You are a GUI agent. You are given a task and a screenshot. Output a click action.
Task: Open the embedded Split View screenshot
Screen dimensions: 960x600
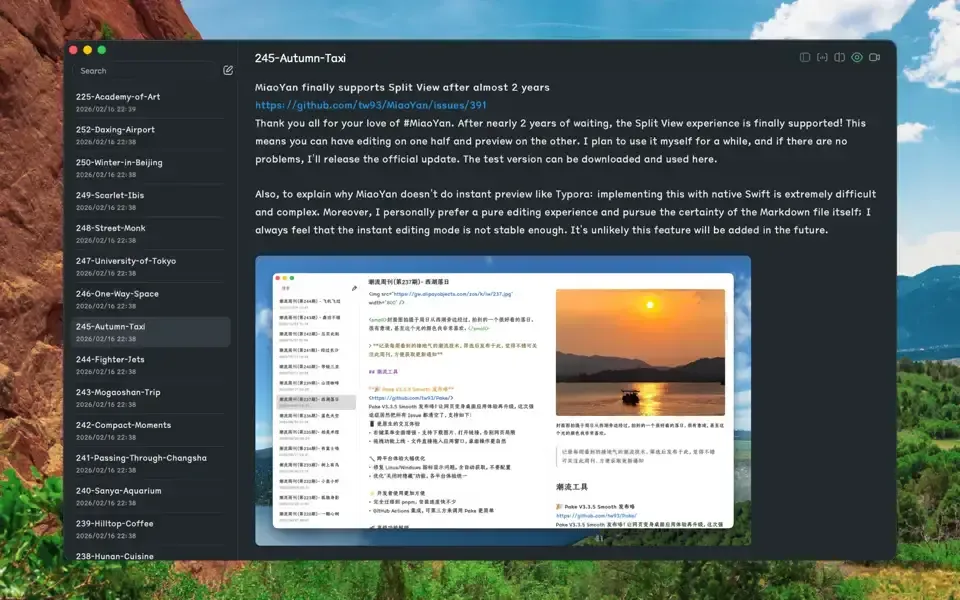click(503, 400)
